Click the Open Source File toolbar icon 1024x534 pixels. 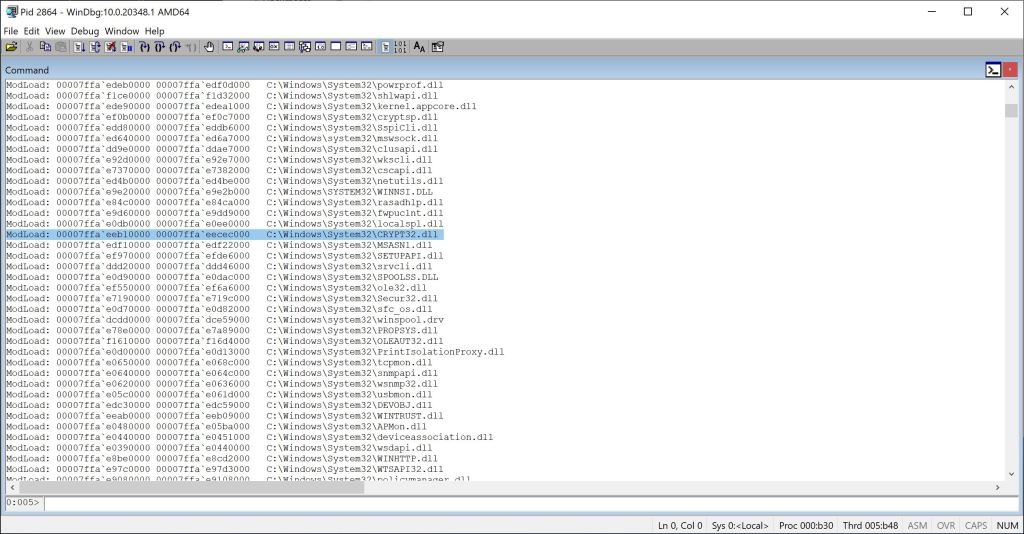11,47
